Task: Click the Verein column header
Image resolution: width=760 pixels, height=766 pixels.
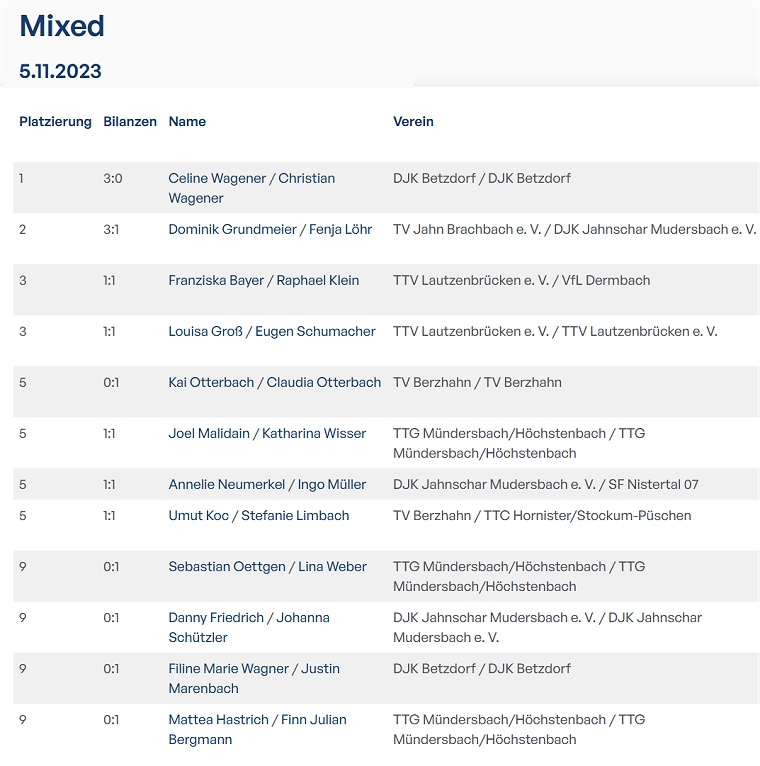Action: [x=413, y=122]
